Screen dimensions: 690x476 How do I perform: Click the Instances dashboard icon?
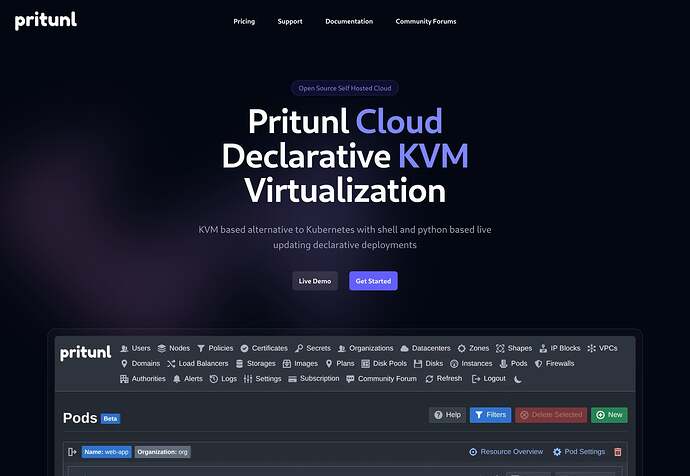pos(454,364)
